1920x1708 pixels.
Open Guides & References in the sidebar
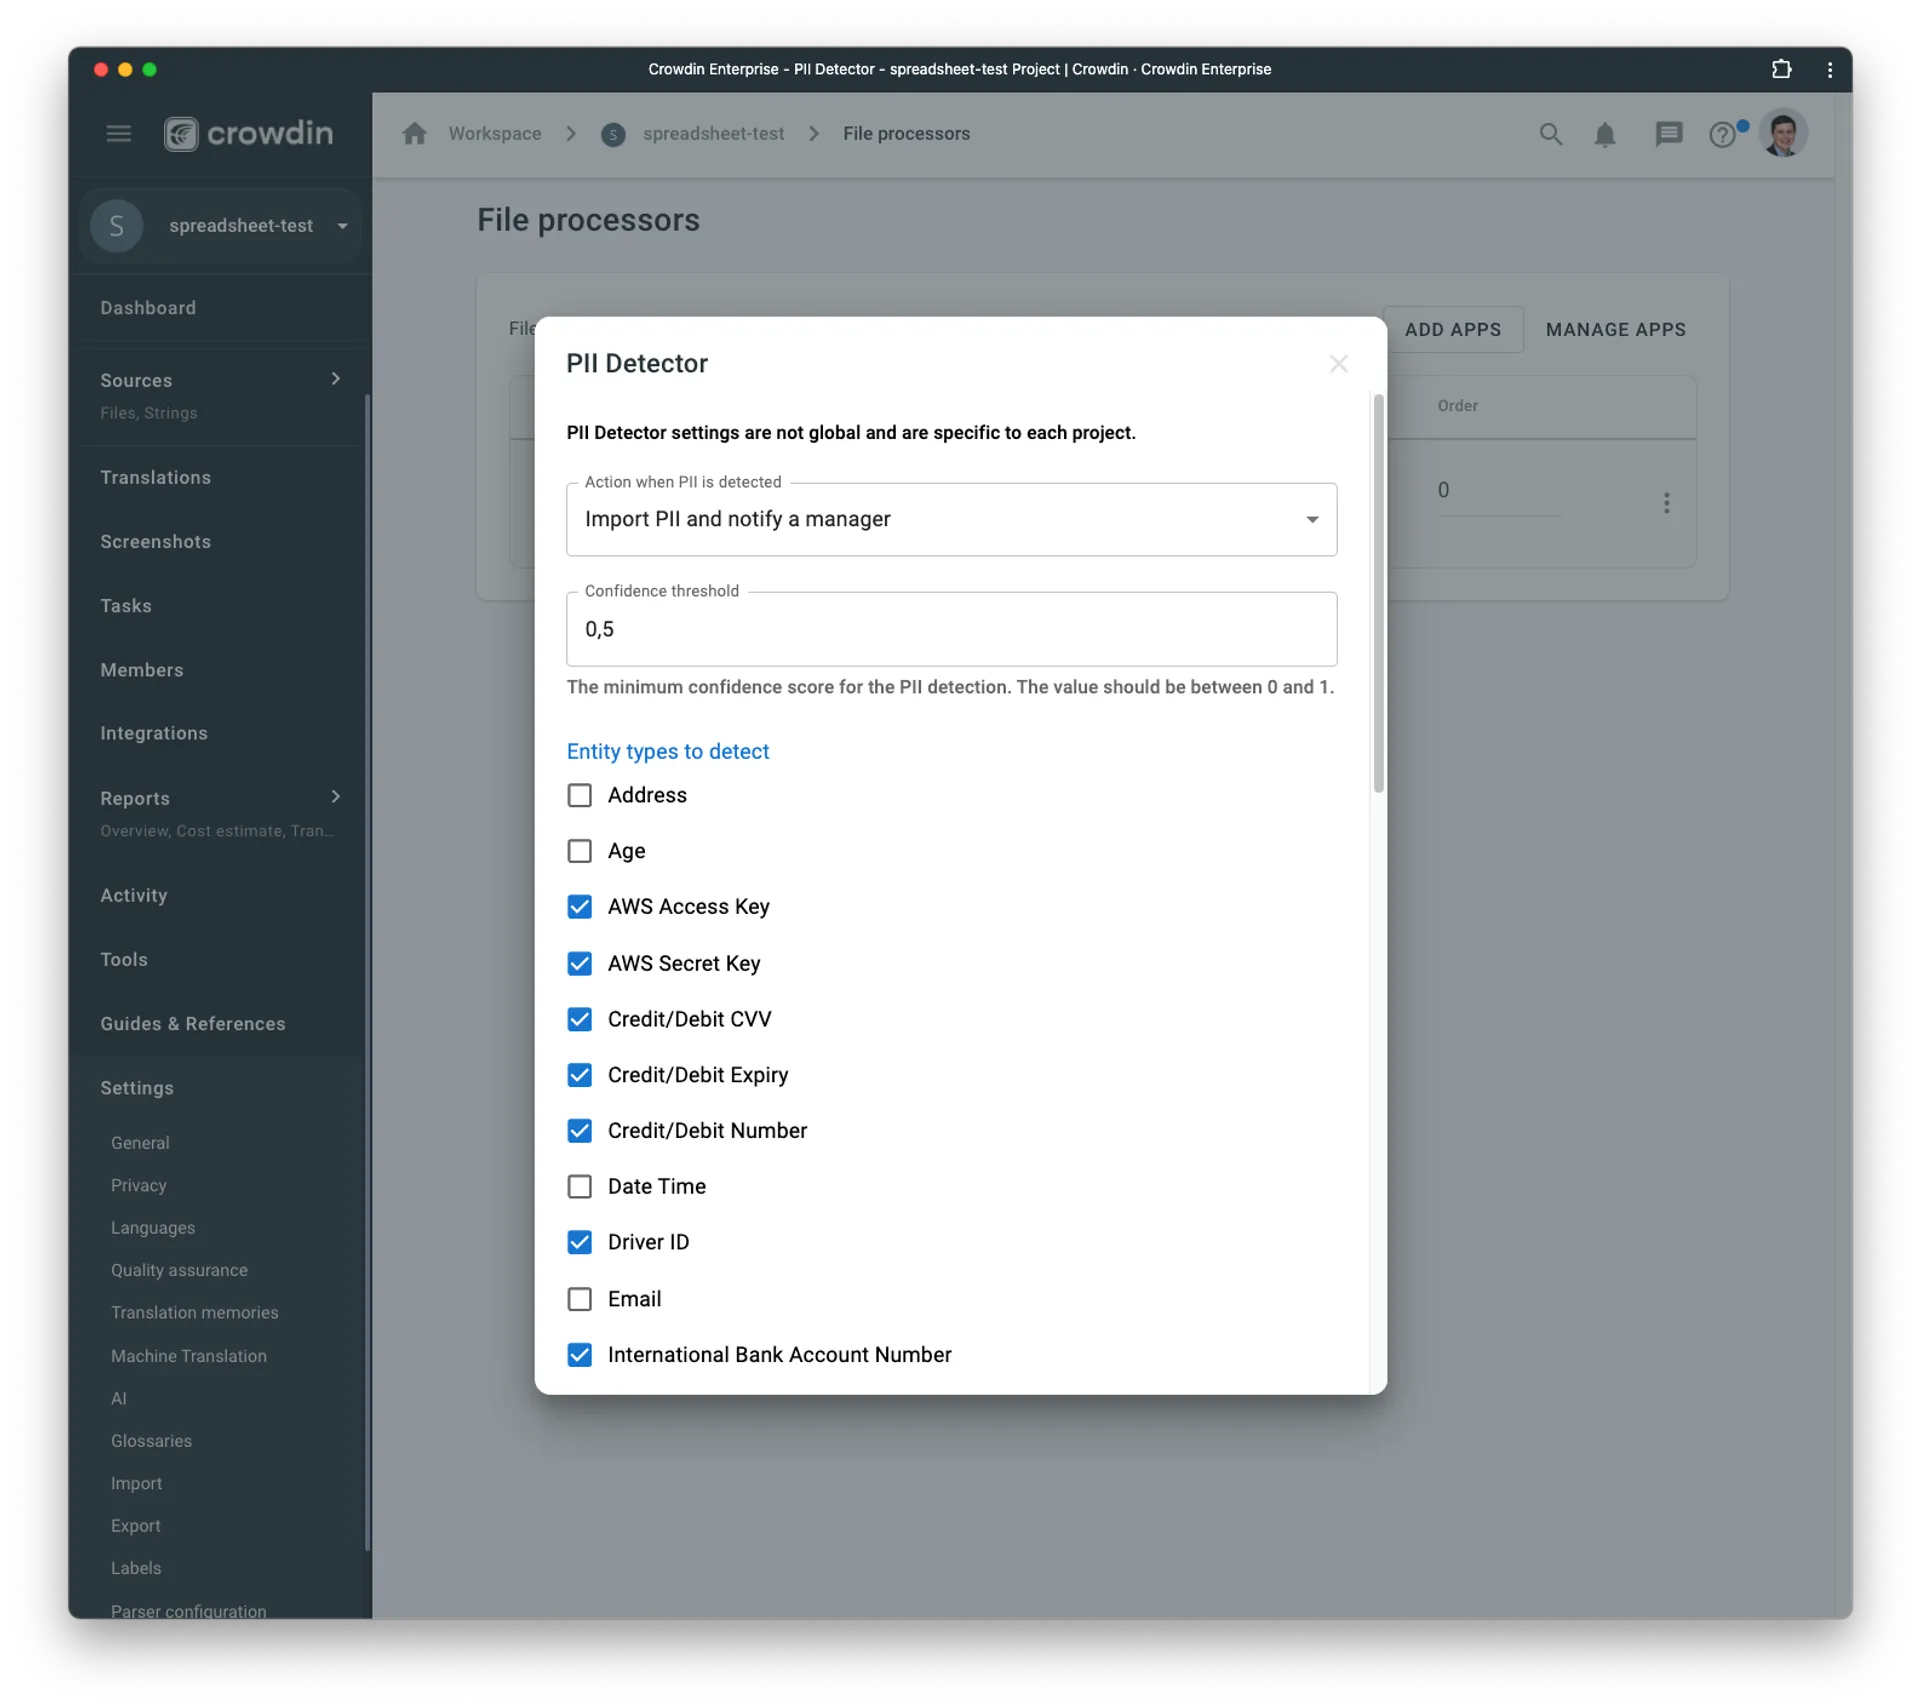coord(193,1024)
